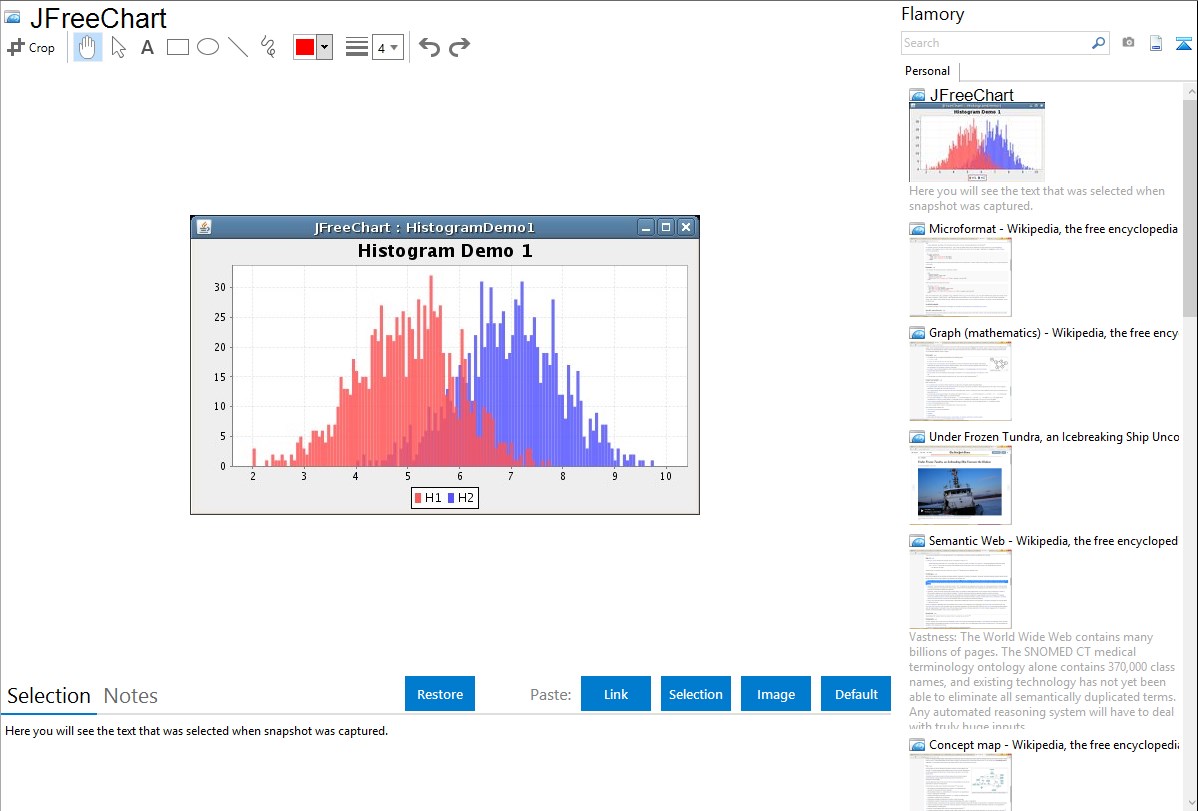Click the H1 legend entry
The image size is (1198, 811).
(x=428, y=498)
